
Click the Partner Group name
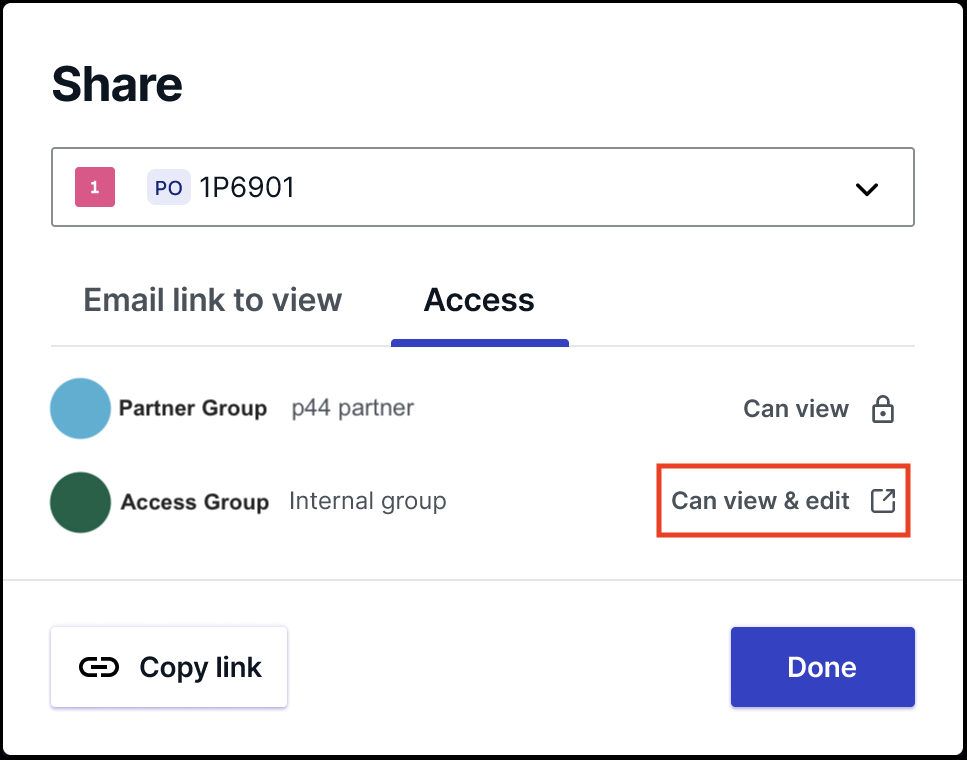pos(193,408)
